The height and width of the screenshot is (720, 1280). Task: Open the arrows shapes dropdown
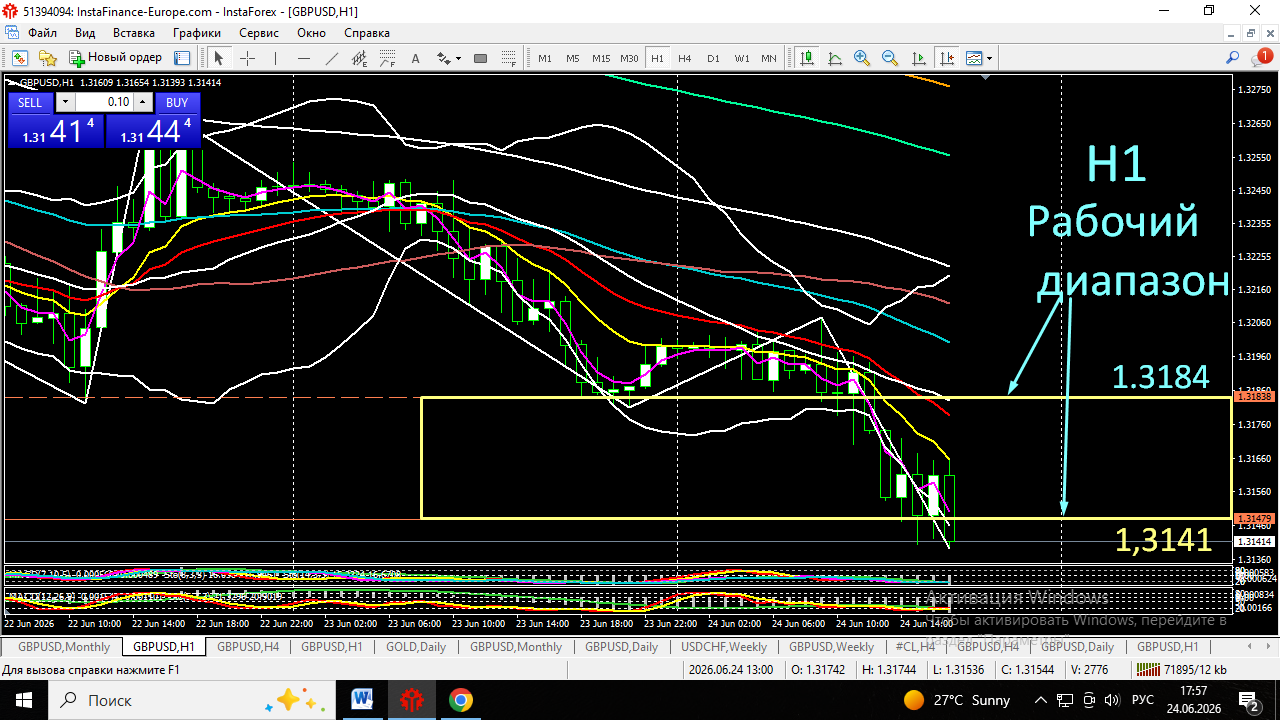click(449, 58)
